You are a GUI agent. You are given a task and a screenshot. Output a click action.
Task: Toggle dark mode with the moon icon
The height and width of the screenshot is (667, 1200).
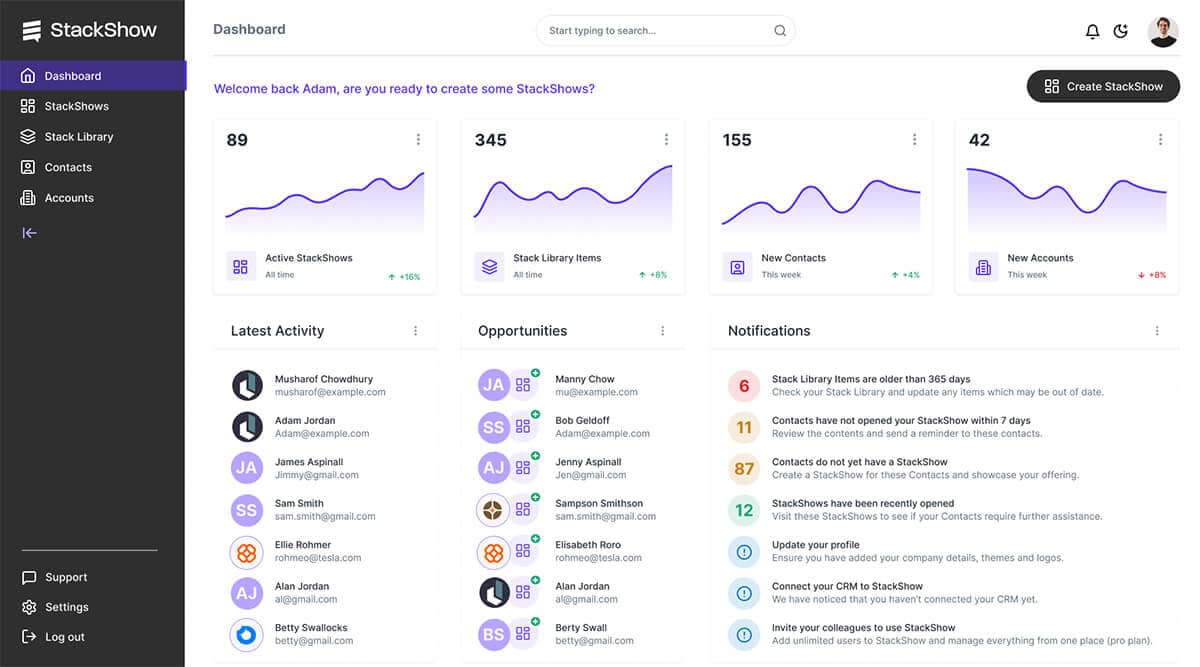[1121, 30]
